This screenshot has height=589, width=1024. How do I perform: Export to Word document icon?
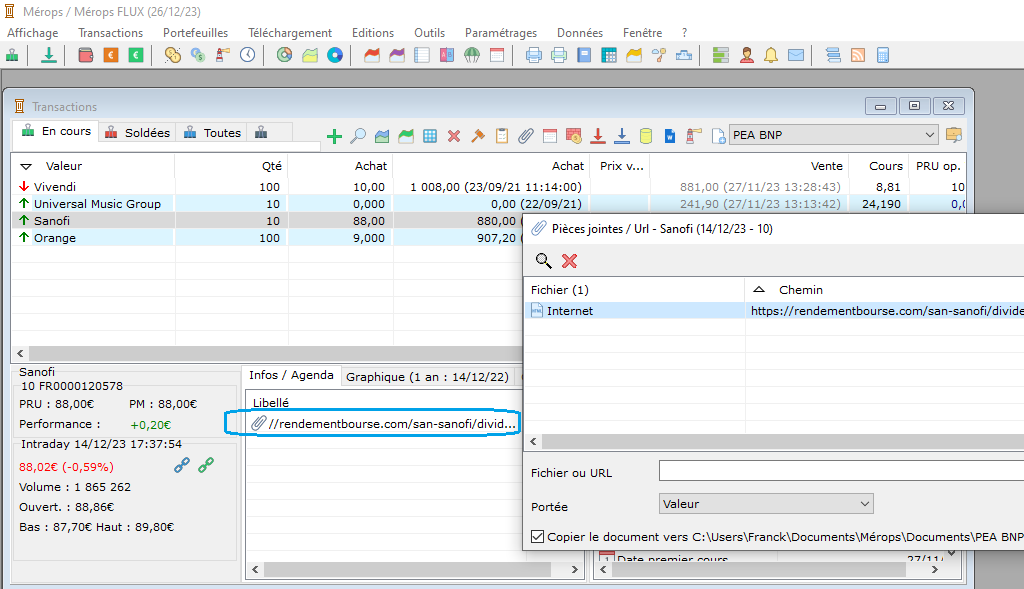670,136
